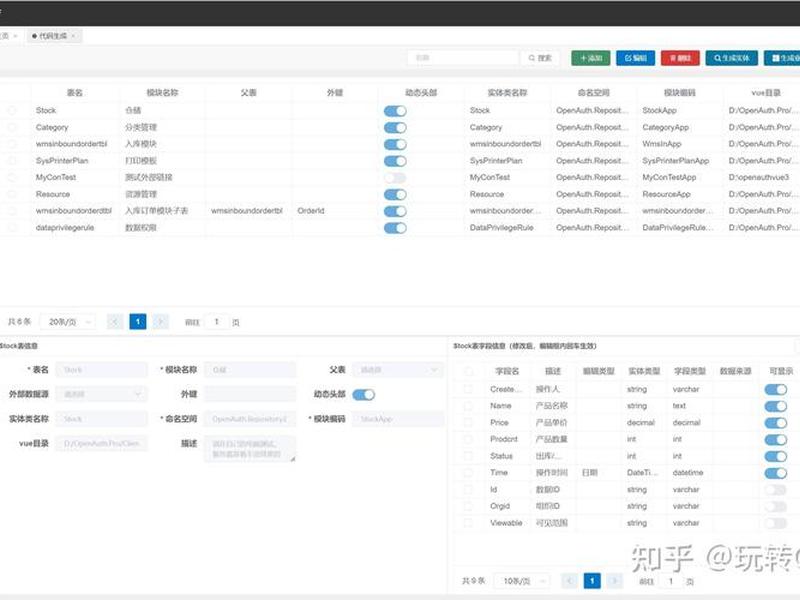Image resolution: width=800 pixels, height=600 pixels.
Task: Click the 表名 input field in the form
Action: pos(102,370)
